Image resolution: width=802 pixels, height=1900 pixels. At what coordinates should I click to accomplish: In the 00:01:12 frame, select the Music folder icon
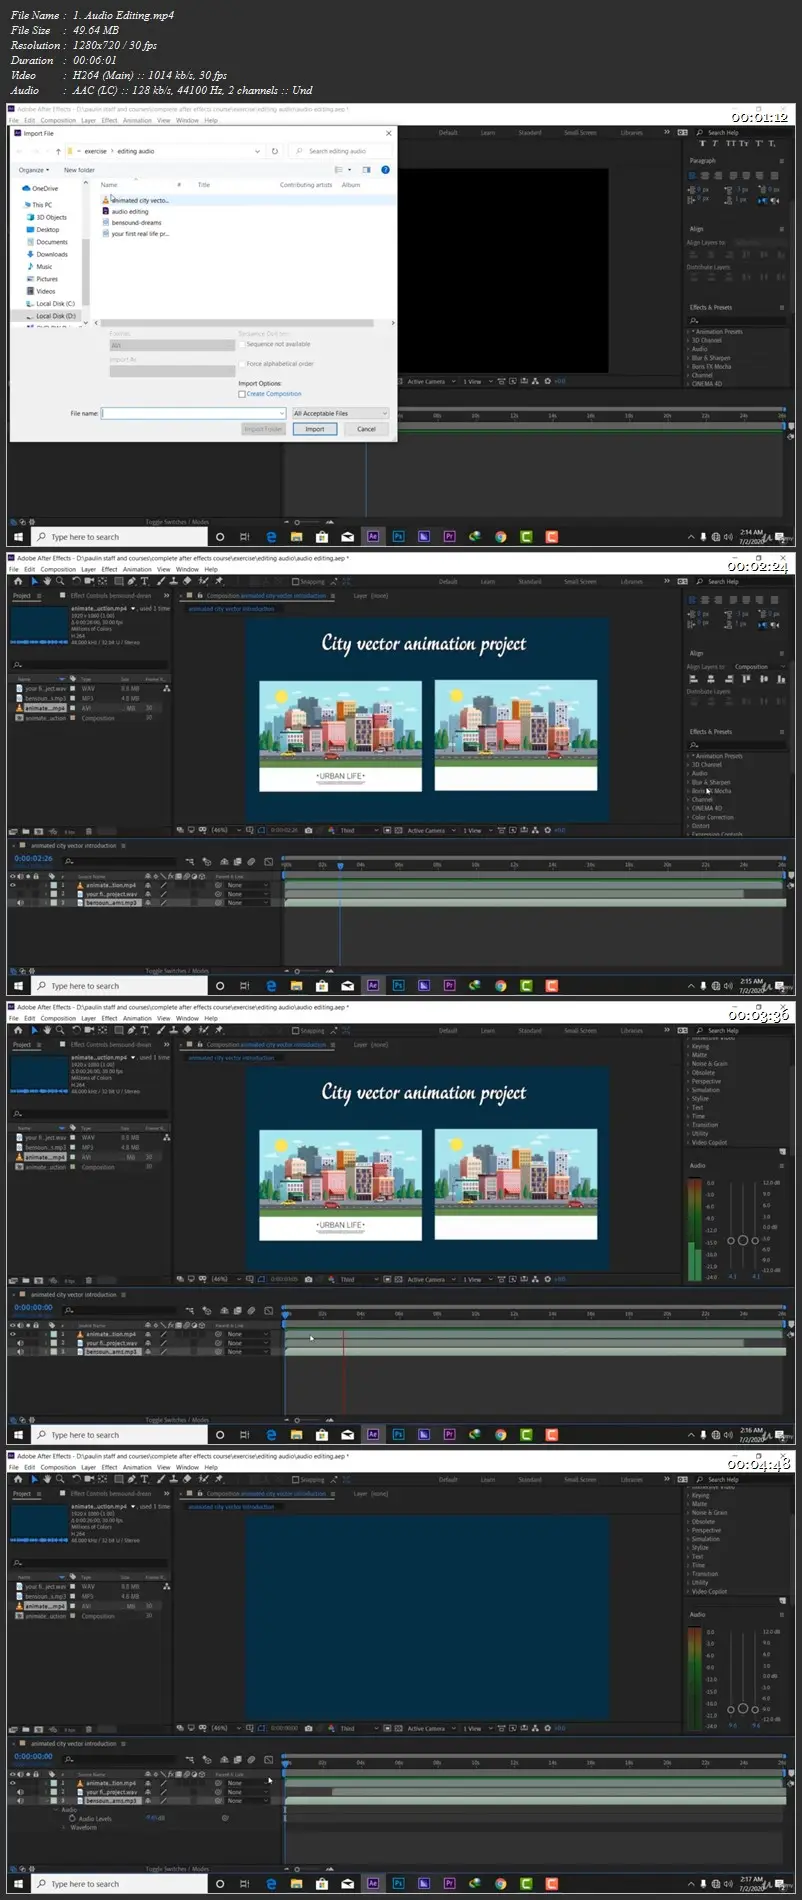(31, 267)
